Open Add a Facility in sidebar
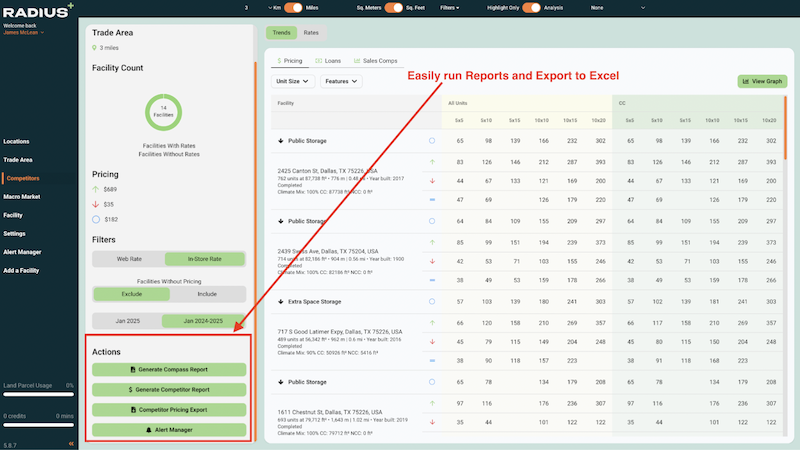 21,270
